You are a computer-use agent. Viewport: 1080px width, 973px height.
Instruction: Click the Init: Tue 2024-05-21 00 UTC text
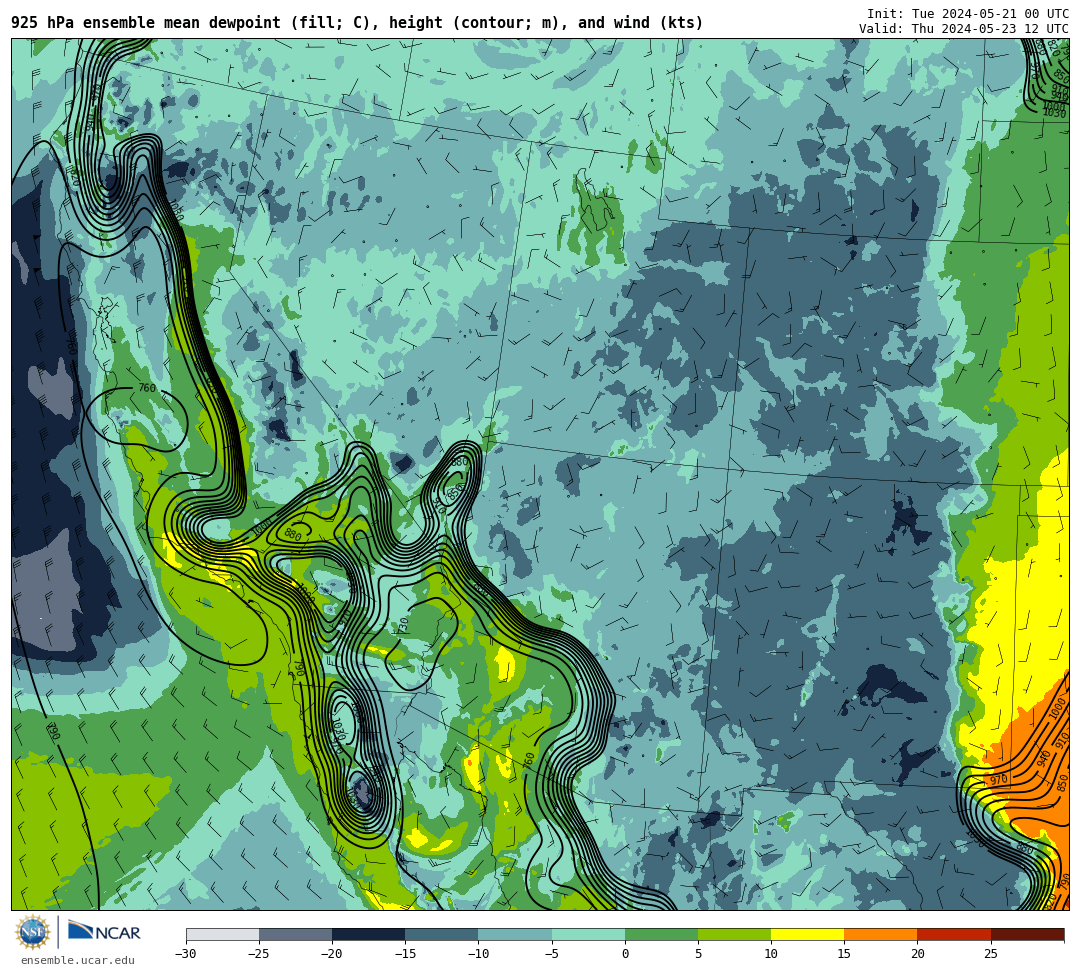(x=968, y=14)
